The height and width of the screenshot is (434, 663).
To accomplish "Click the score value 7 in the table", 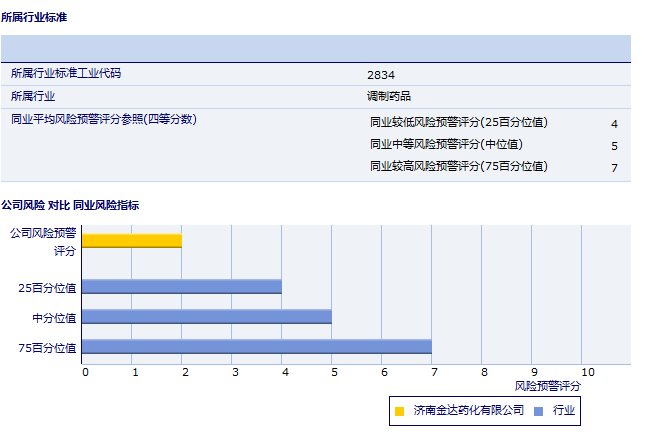I will point(614,168).
